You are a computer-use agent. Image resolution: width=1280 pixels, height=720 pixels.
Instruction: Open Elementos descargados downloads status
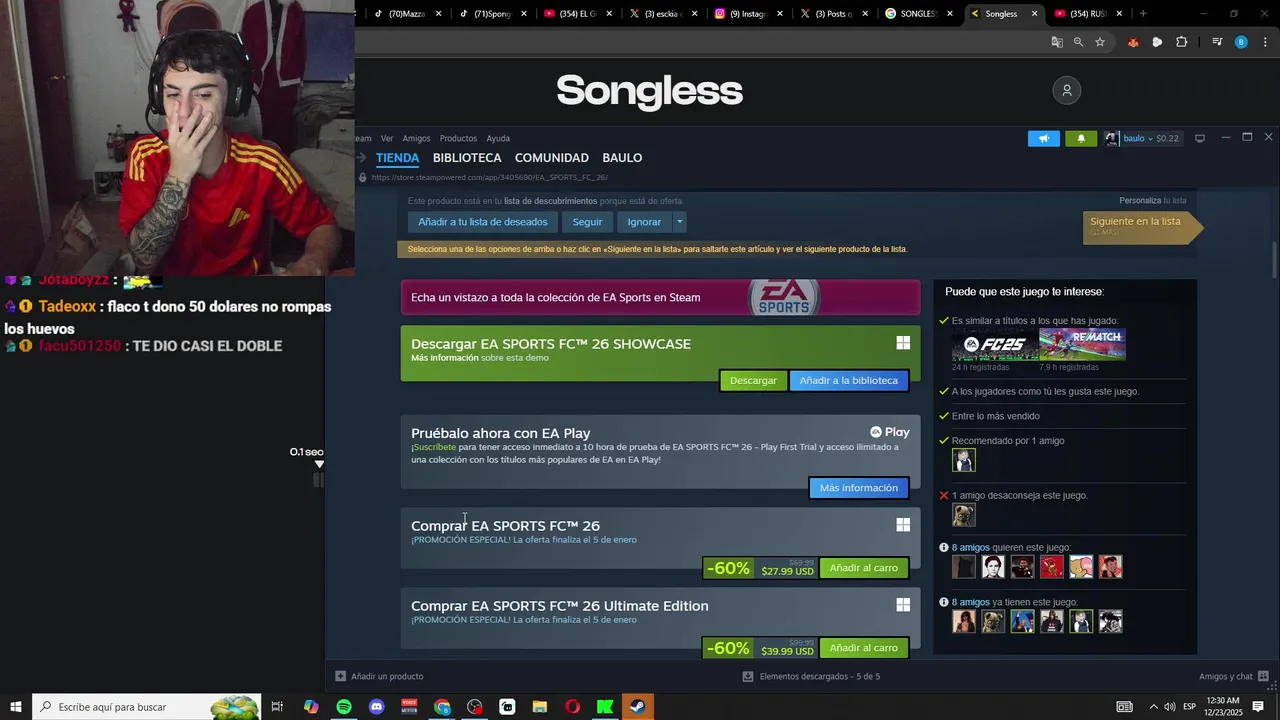(811, 676)
